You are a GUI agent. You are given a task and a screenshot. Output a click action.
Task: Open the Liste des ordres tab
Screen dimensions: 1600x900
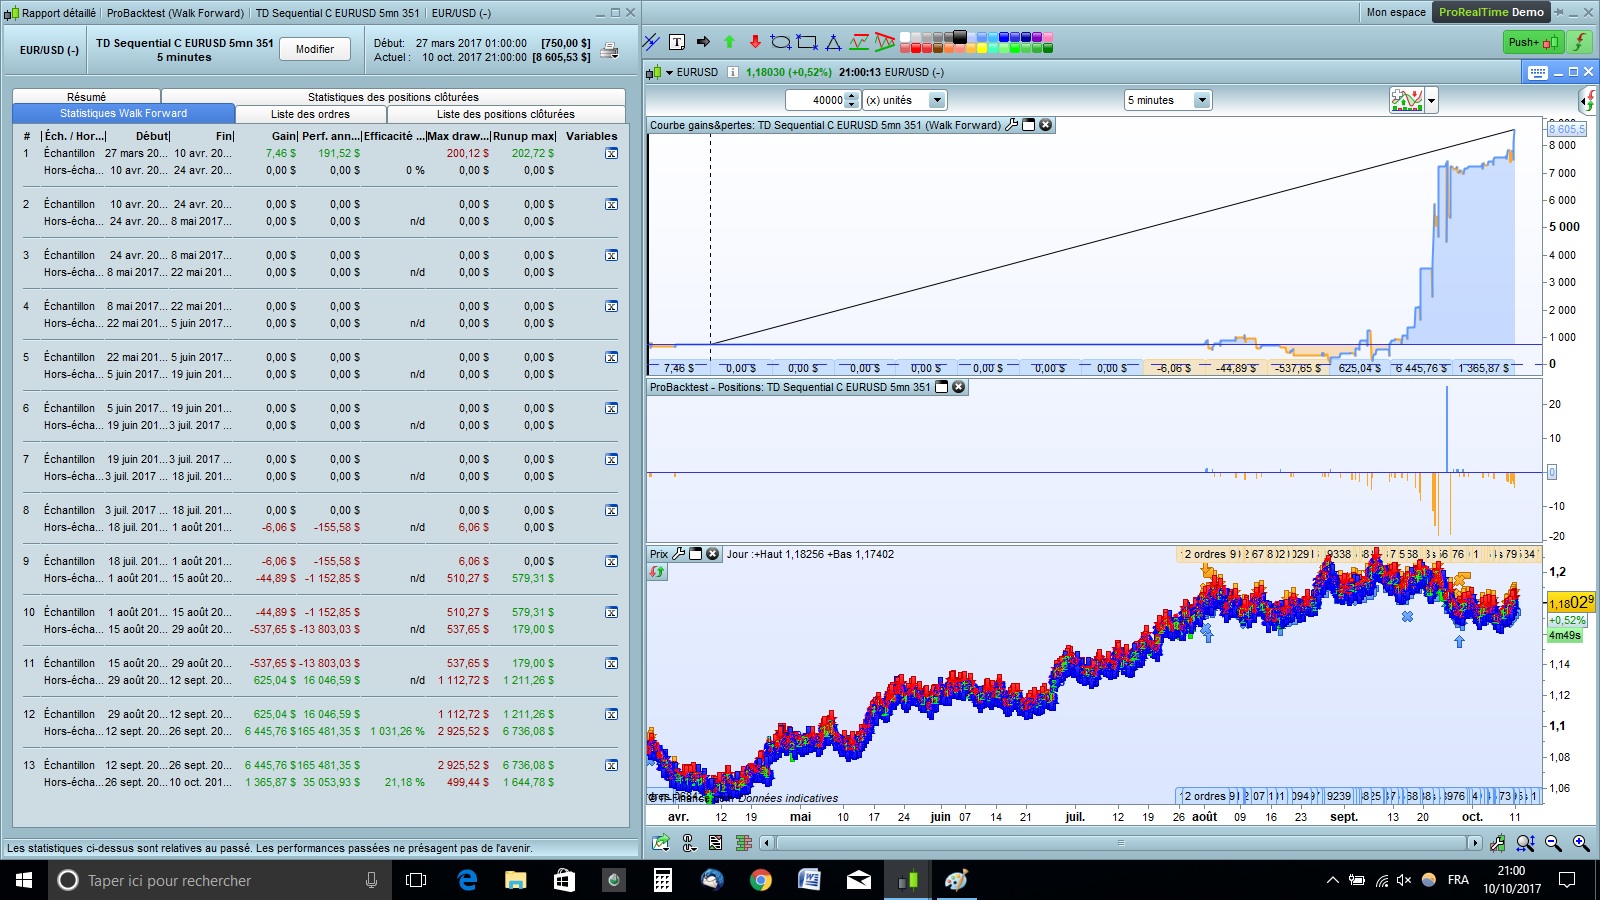pyautogui.click(x=310, y=114)
